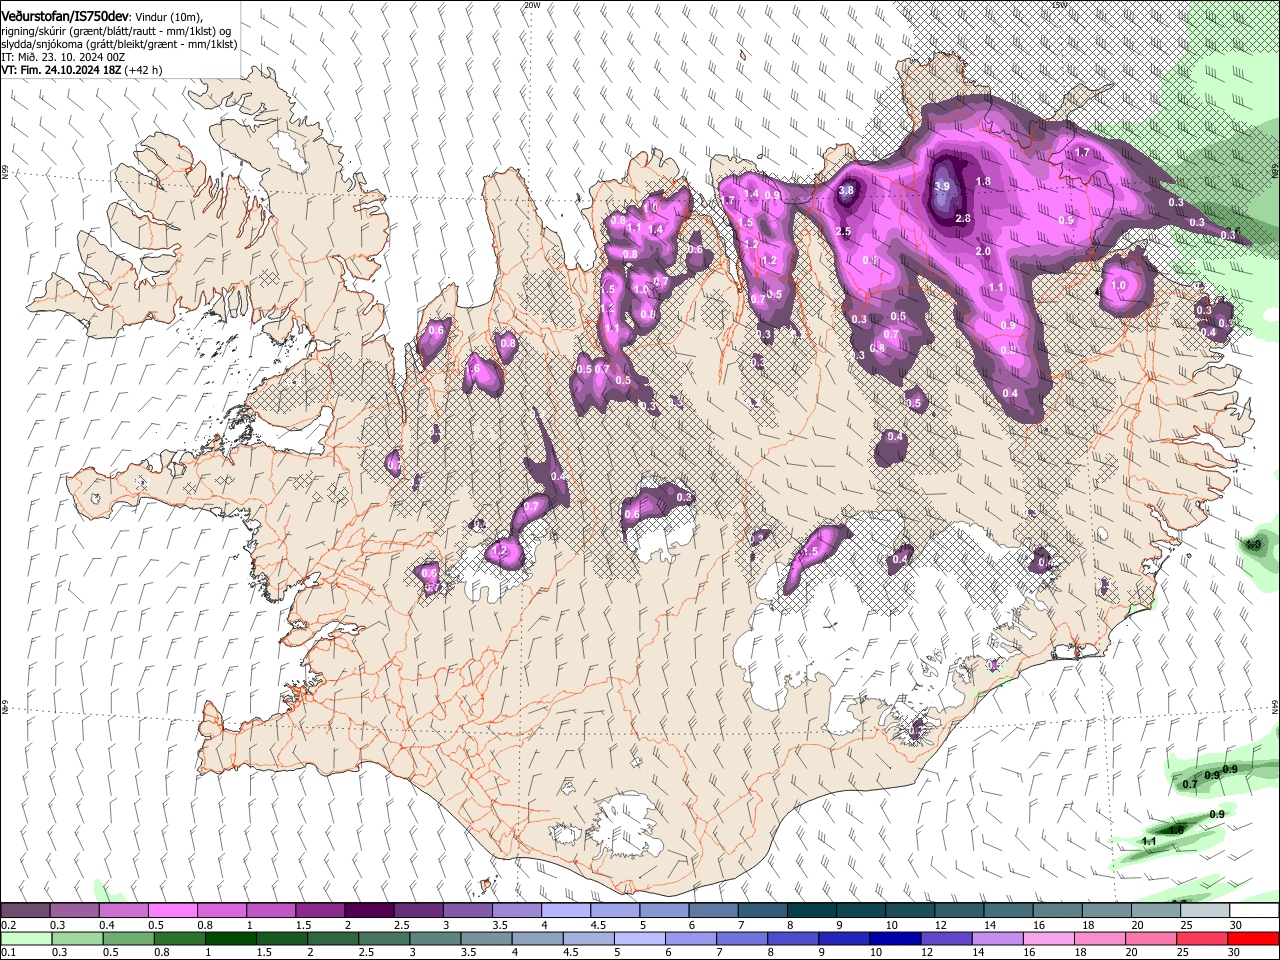Click the 2.0 snowfall value on the map
Viewport: 1280px width, 960px height.
click(983, 252)
